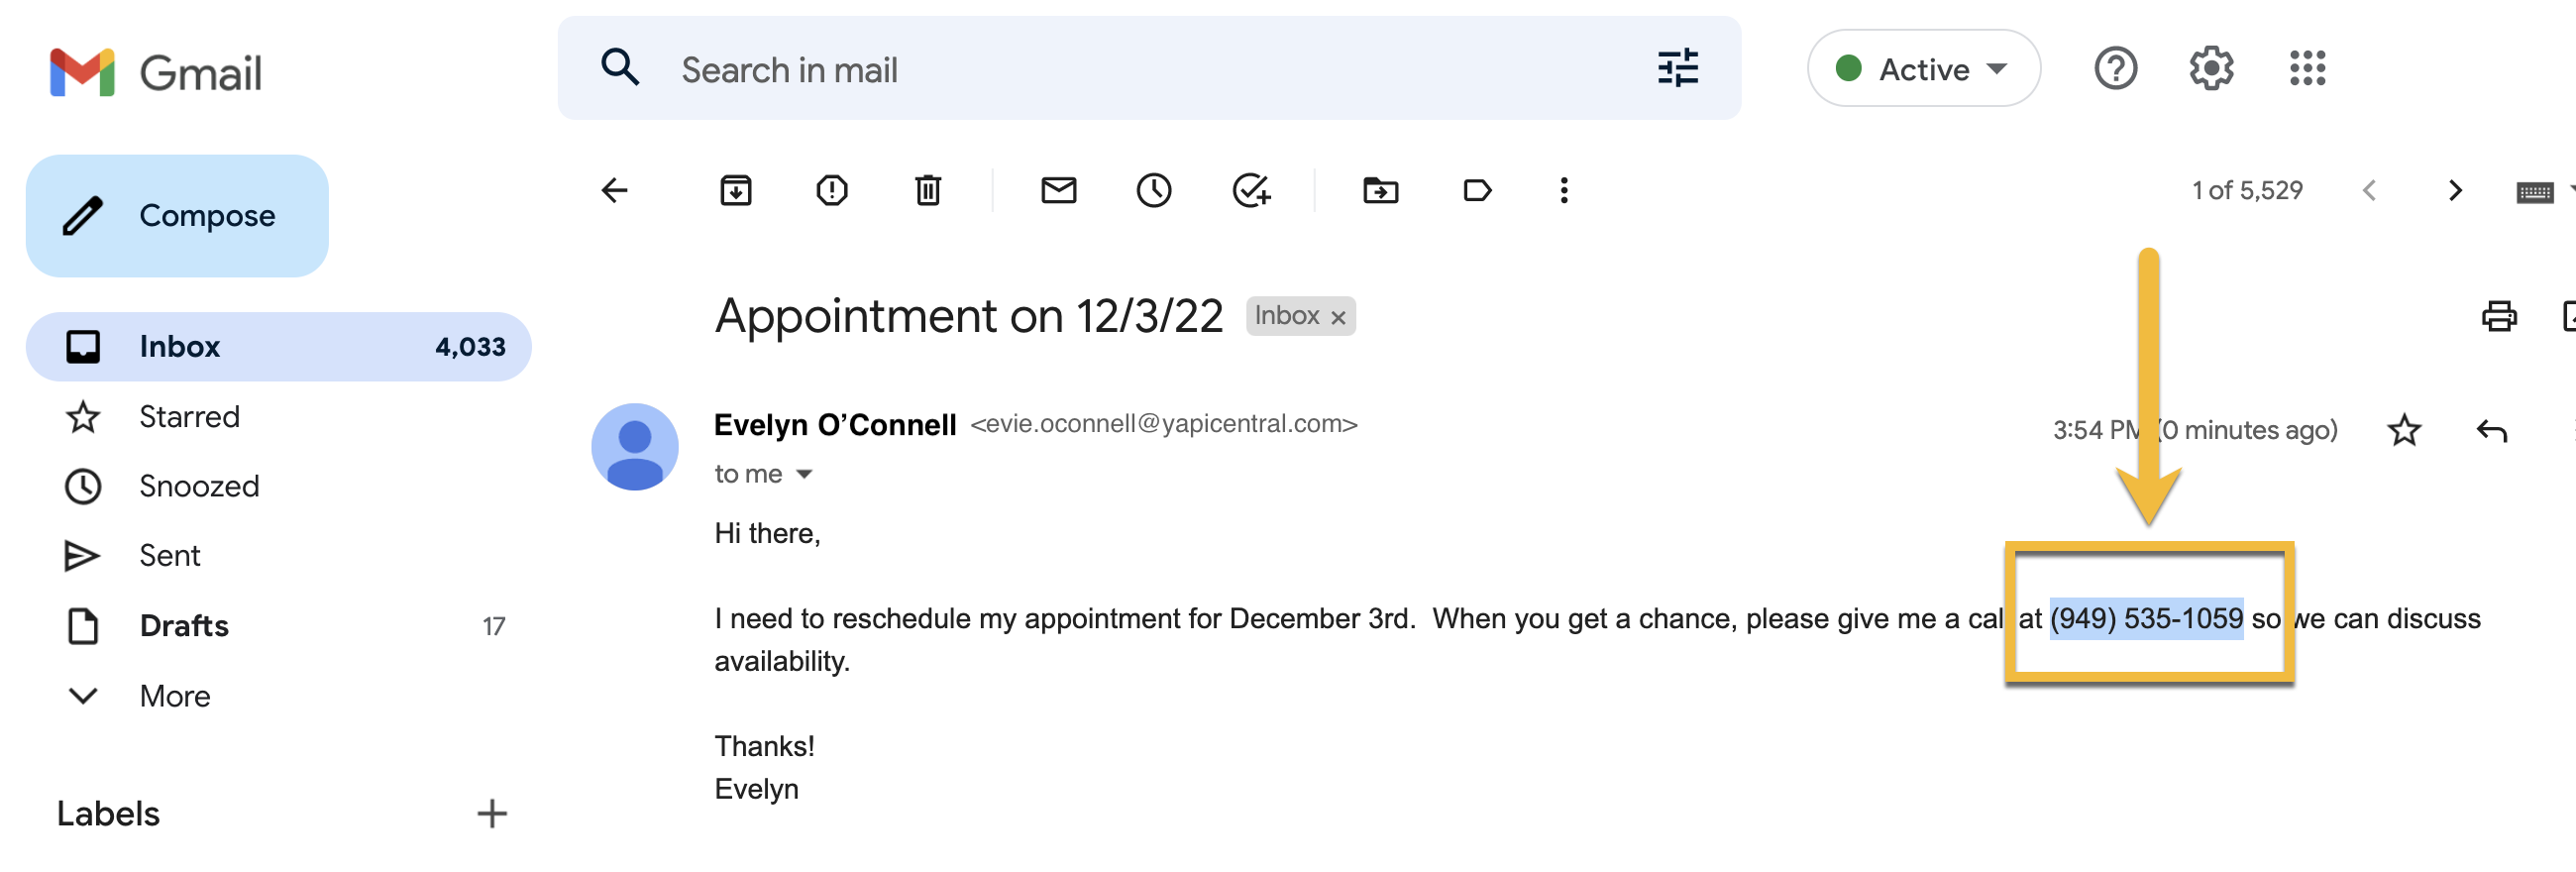Delete the email with the trash icon

tap(928, 190)
